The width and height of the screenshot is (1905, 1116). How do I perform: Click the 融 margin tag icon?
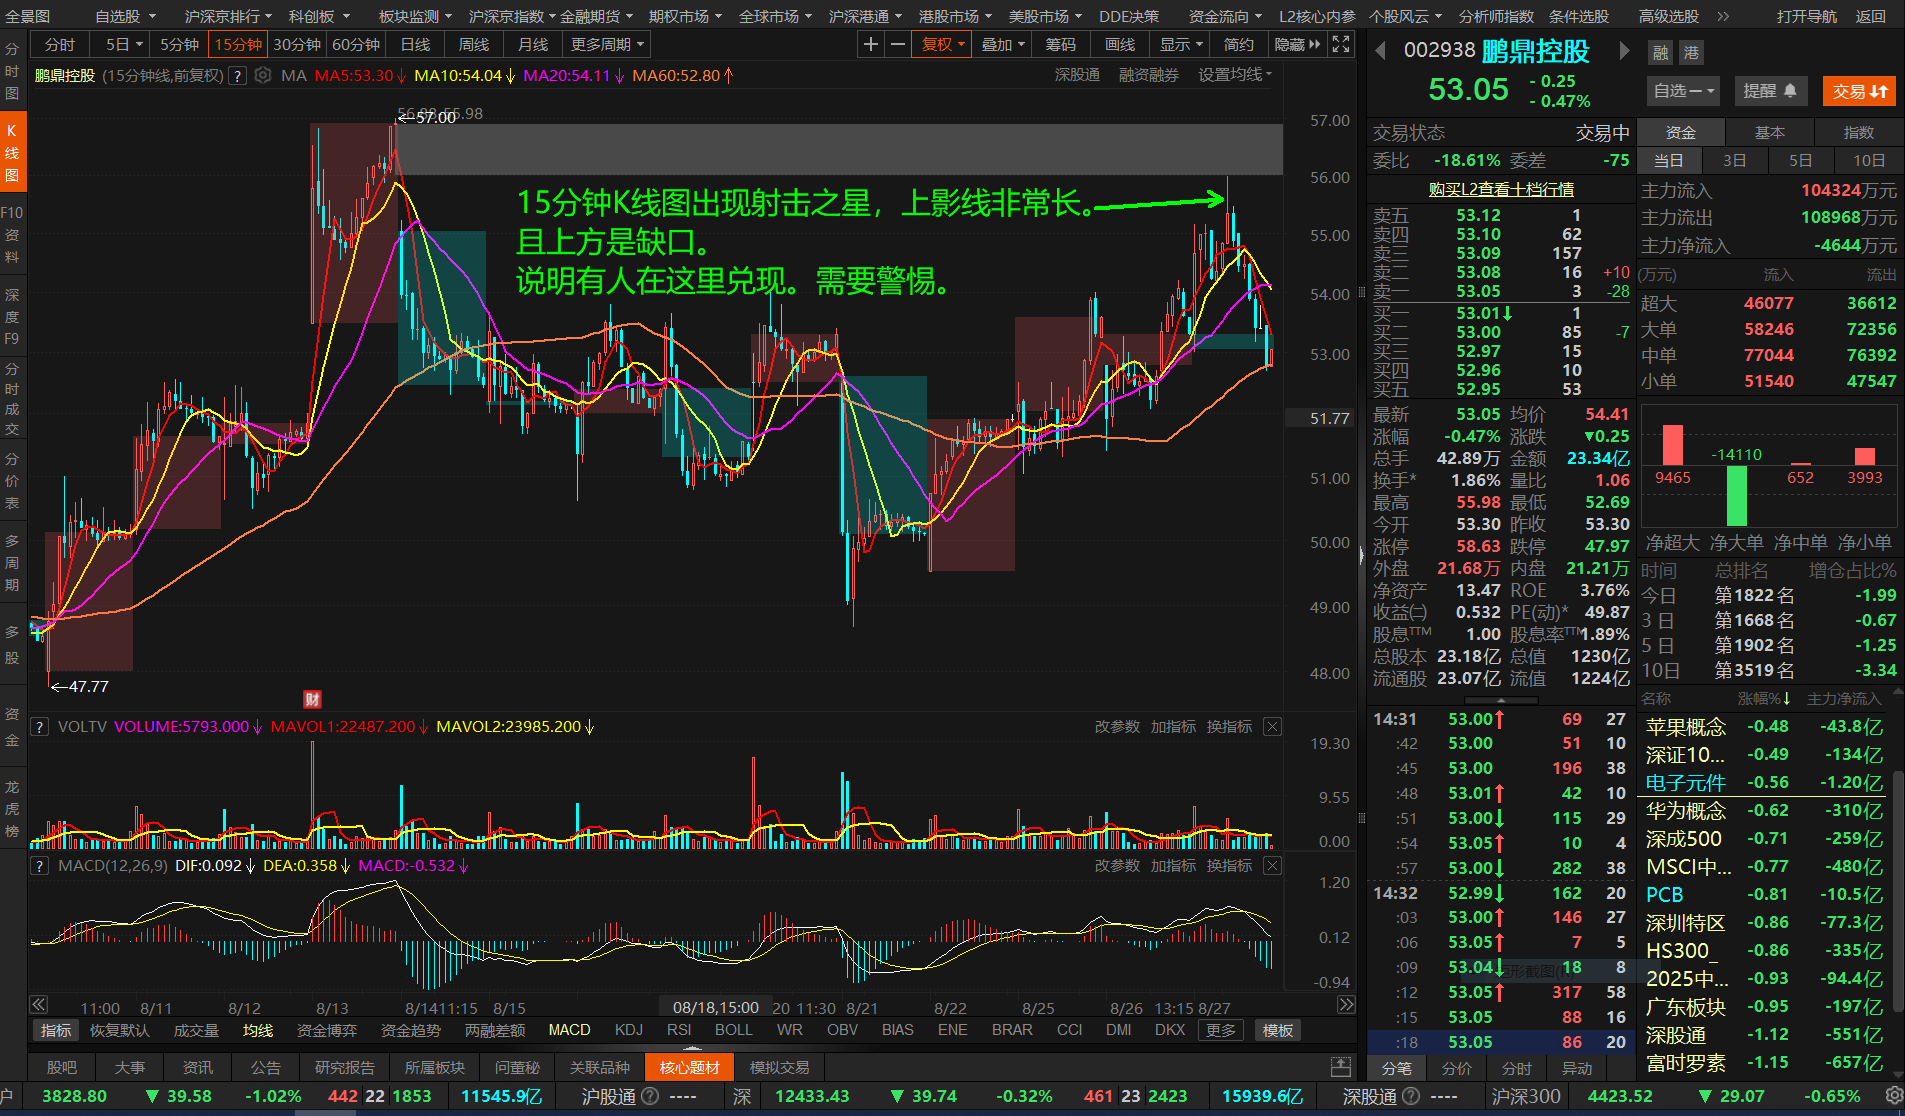pyautogui.click(x=1661, y=53)
